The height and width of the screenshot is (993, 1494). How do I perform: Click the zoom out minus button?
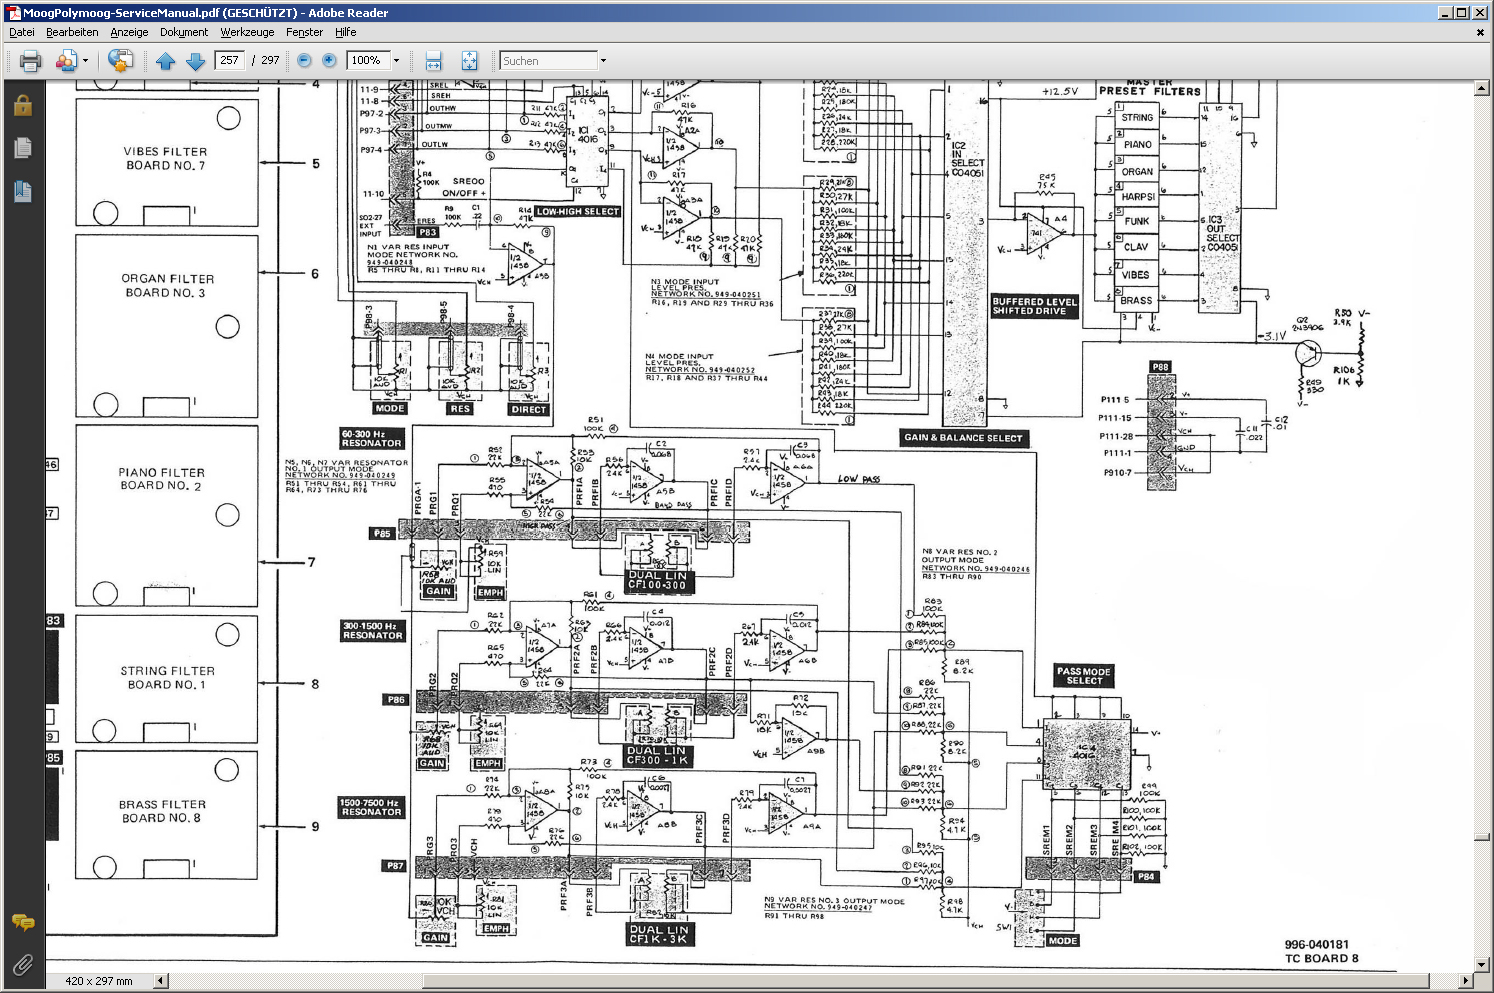pos(304,61)
